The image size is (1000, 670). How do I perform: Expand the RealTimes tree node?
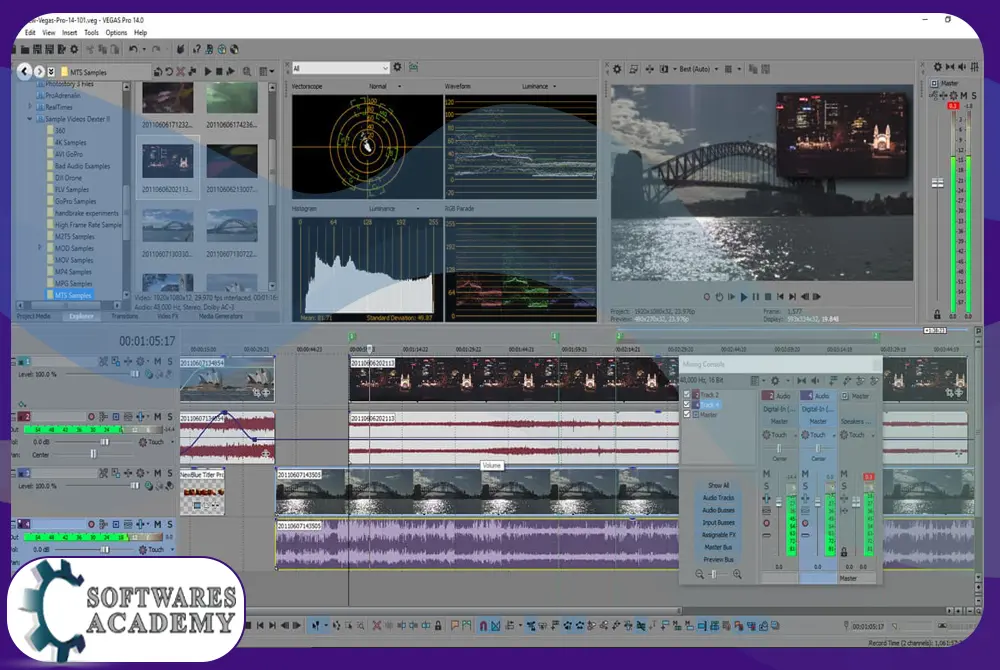click(29, 107)
